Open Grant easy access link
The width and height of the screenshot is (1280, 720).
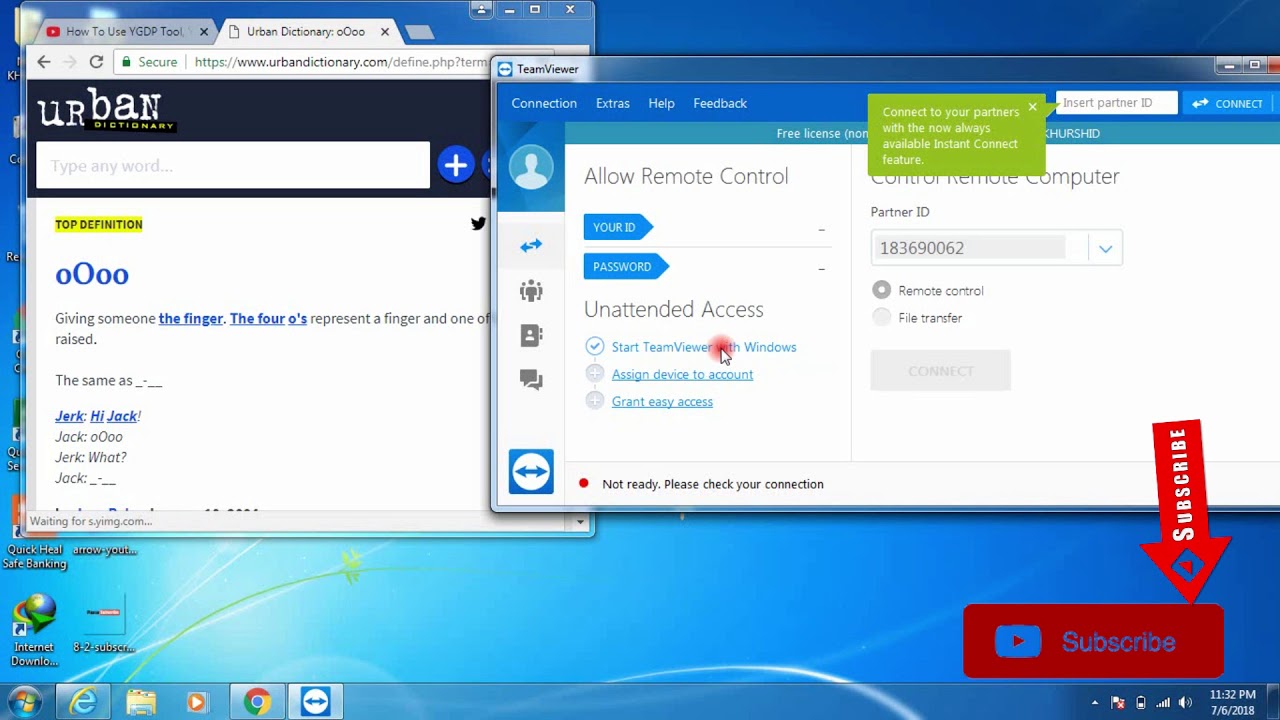(662, 401)
